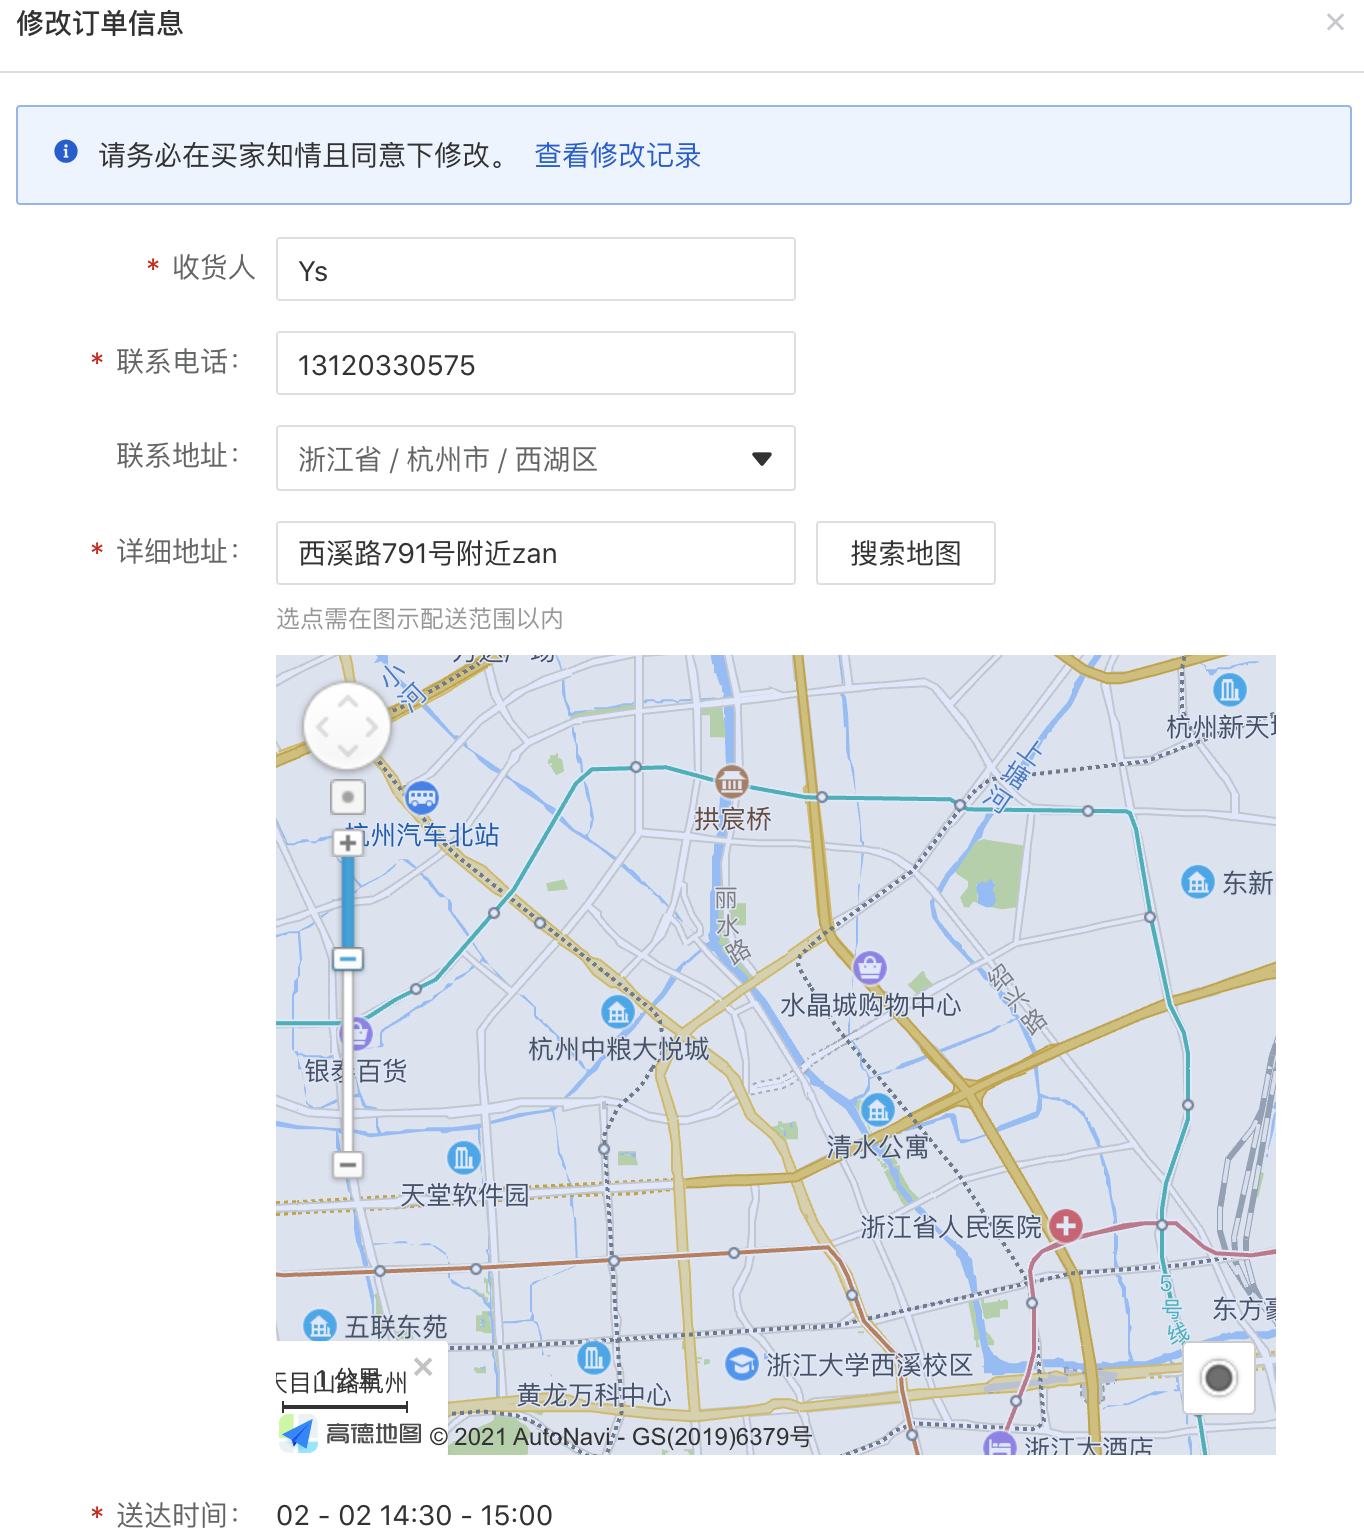Screen dimensions: 1364x1534
Task: Click the 拱宸桥 landmark icon
Action: click(732, 782)
